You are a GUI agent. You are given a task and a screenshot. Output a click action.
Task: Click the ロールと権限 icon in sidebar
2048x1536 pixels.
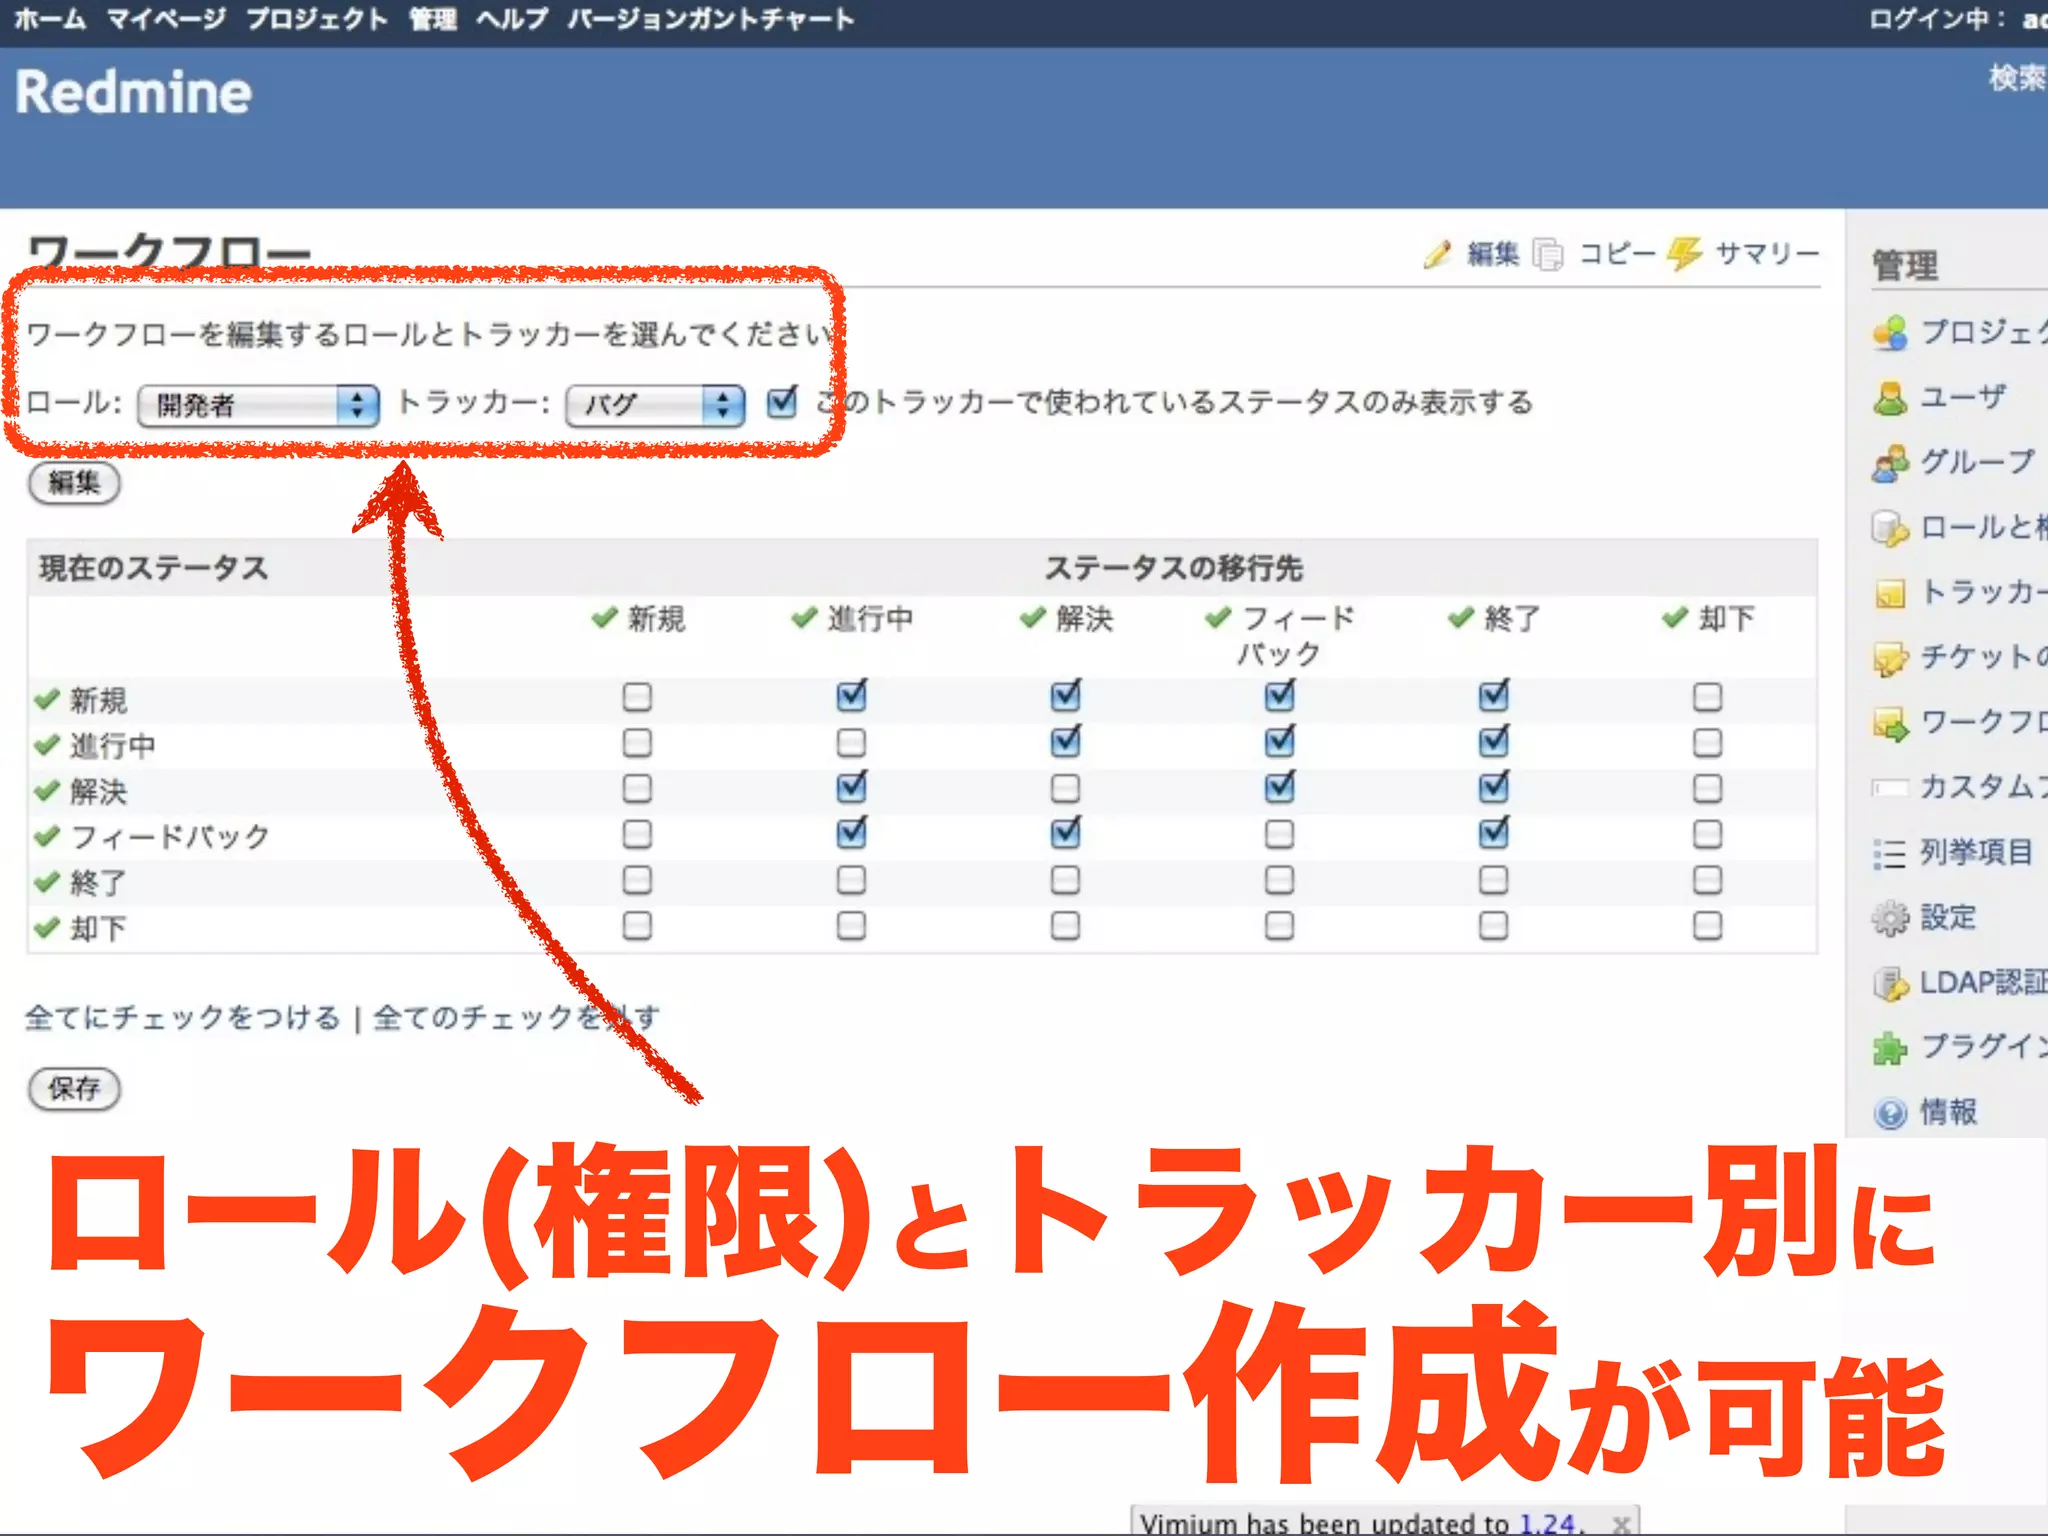(x=1890, y=528)
